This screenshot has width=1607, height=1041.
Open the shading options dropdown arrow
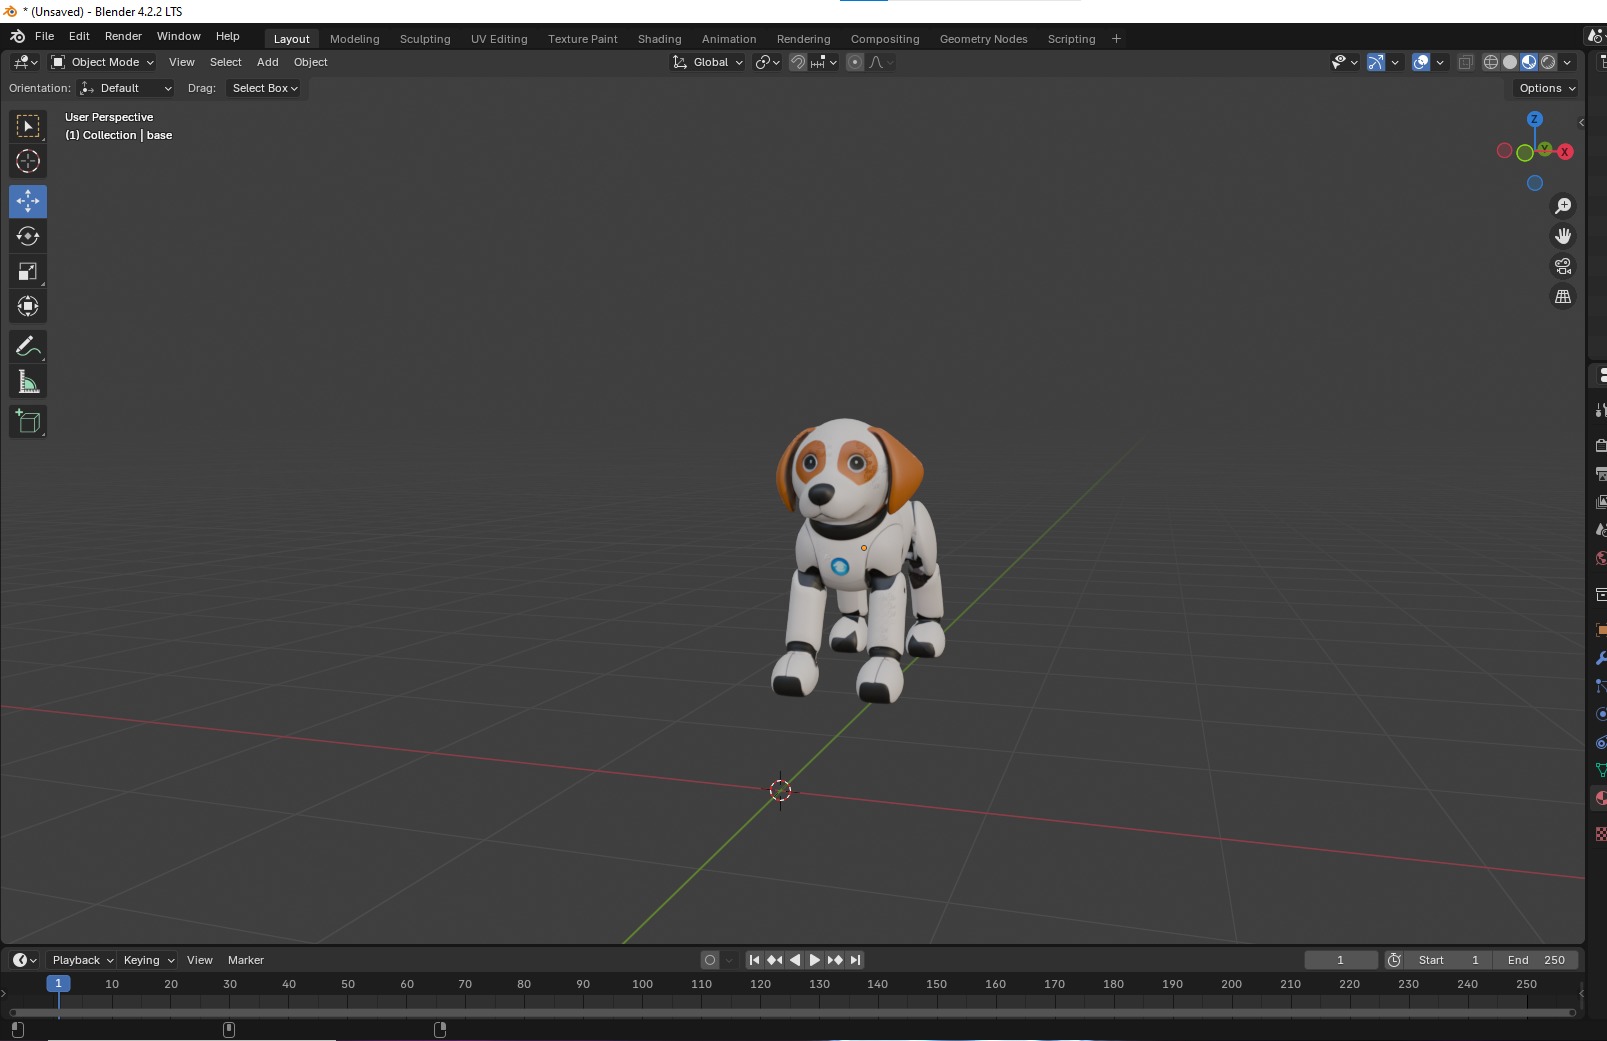pyautogui.click(x=1567, y=62)
